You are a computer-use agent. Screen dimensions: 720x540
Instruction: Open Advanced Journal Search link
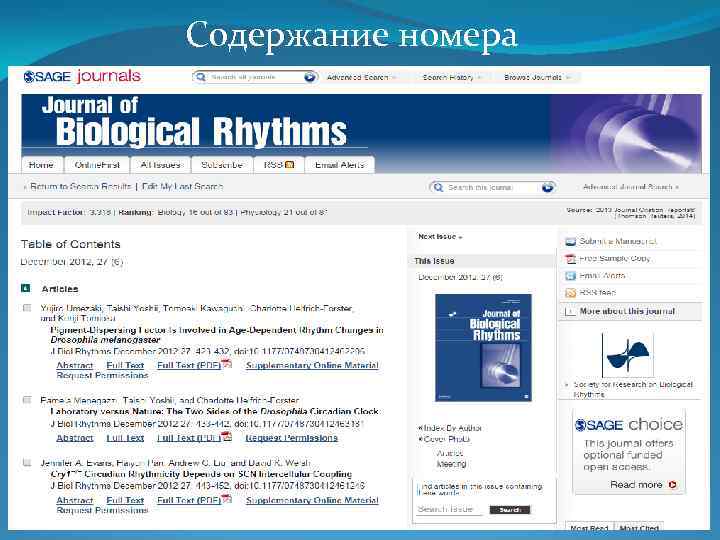pyautogui.click(x=630, y=187)
